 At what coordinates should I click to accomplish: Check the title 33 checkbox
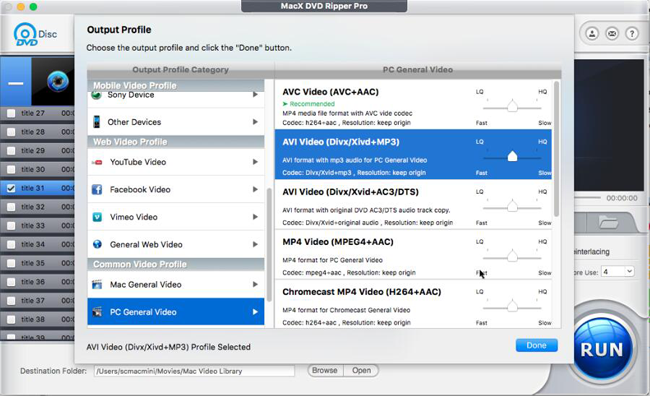[11, 226]
